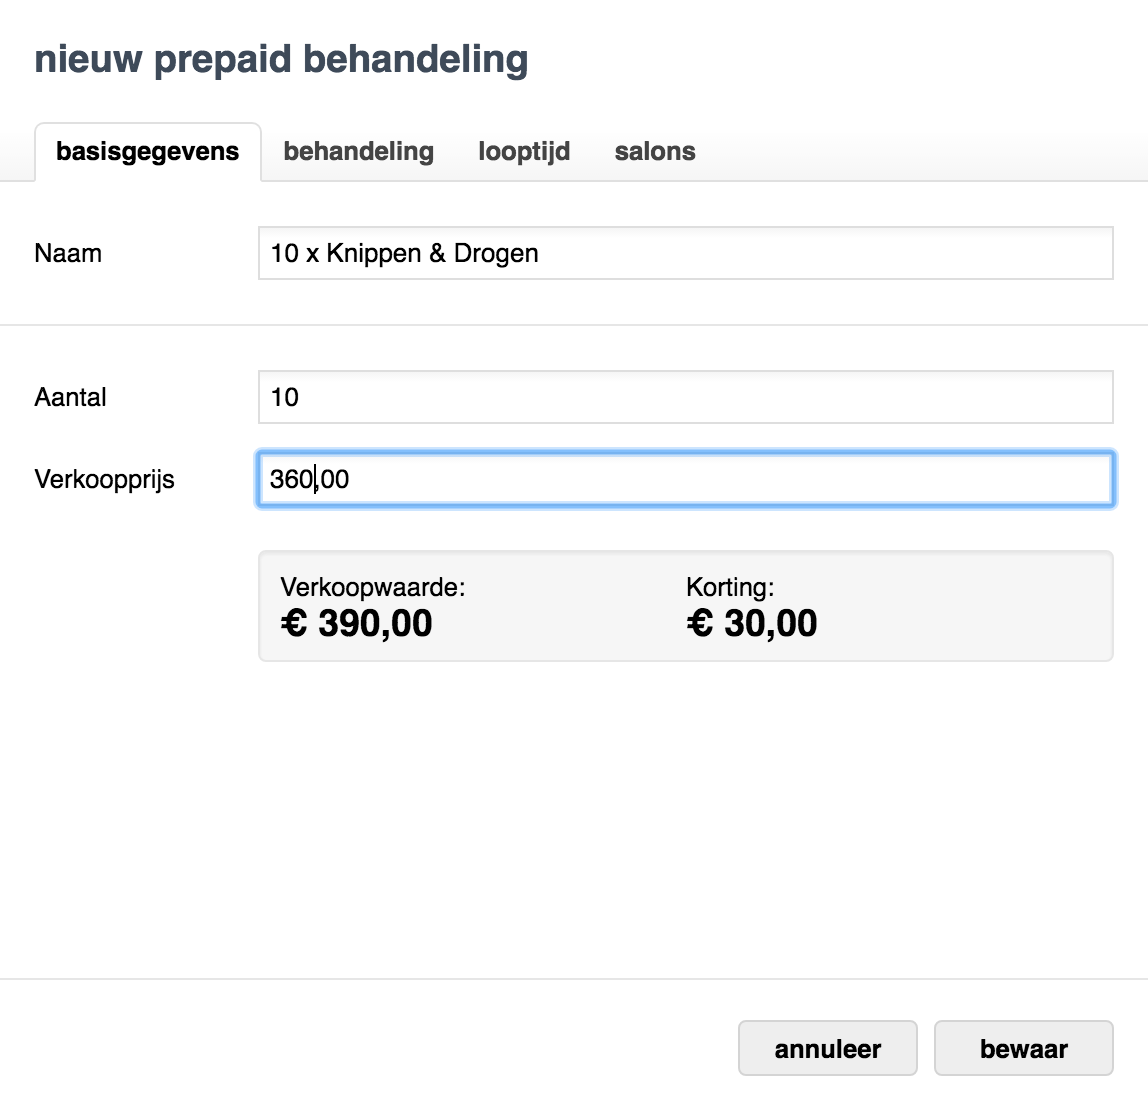The width and height of the screenshot is (1148, 1114).
Task: Click the Korting label
Action: pos(730,587)
